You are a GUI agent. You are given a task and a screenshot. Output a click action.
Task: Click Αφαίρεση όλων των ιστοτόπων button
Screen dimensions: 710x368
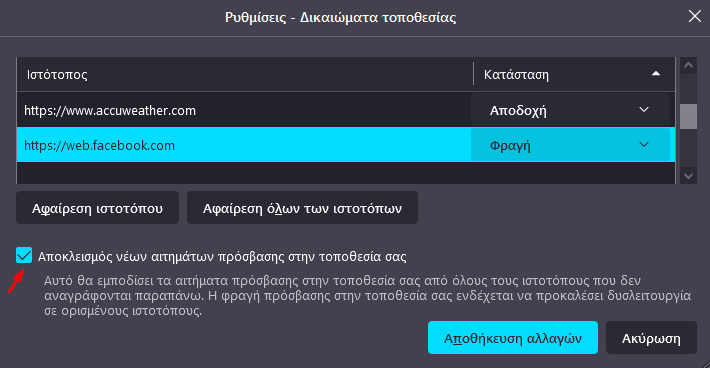tap(302, 208)
